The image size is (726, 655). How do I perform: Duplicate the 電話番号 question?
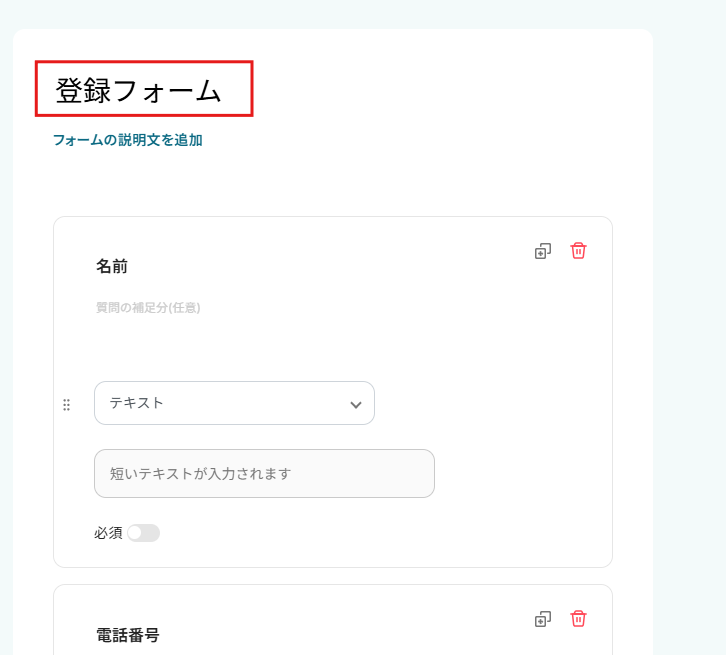(x=543, y=619)
